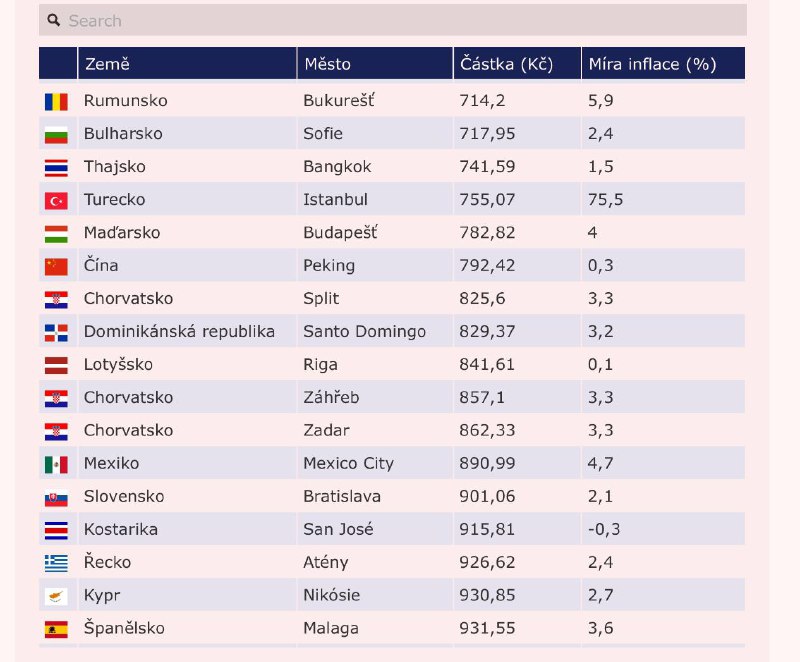Select the Bulgarian flag in Sofie row
This screenshot has width=800, height=662.
point(56,134)
